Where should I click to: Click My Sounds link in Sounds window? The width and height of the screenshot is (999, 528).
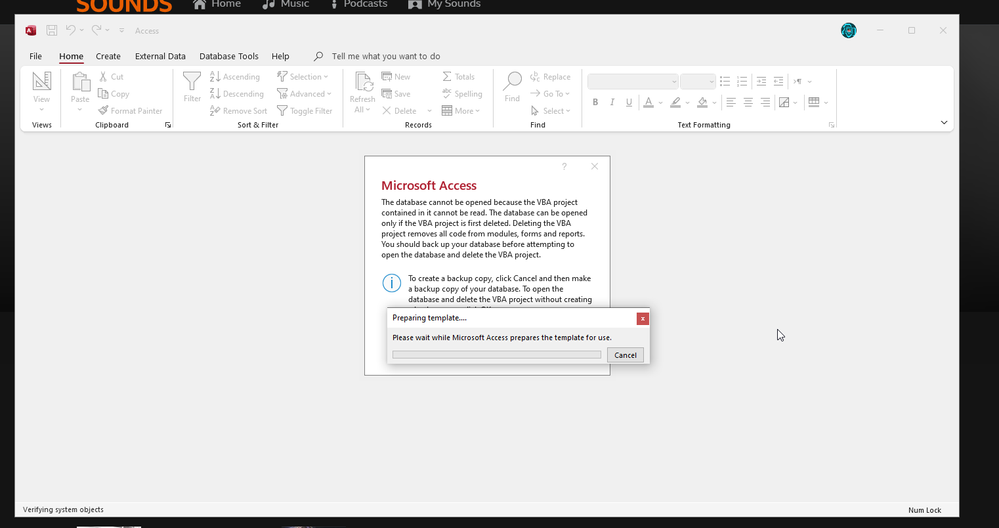(x=445, y=4)
